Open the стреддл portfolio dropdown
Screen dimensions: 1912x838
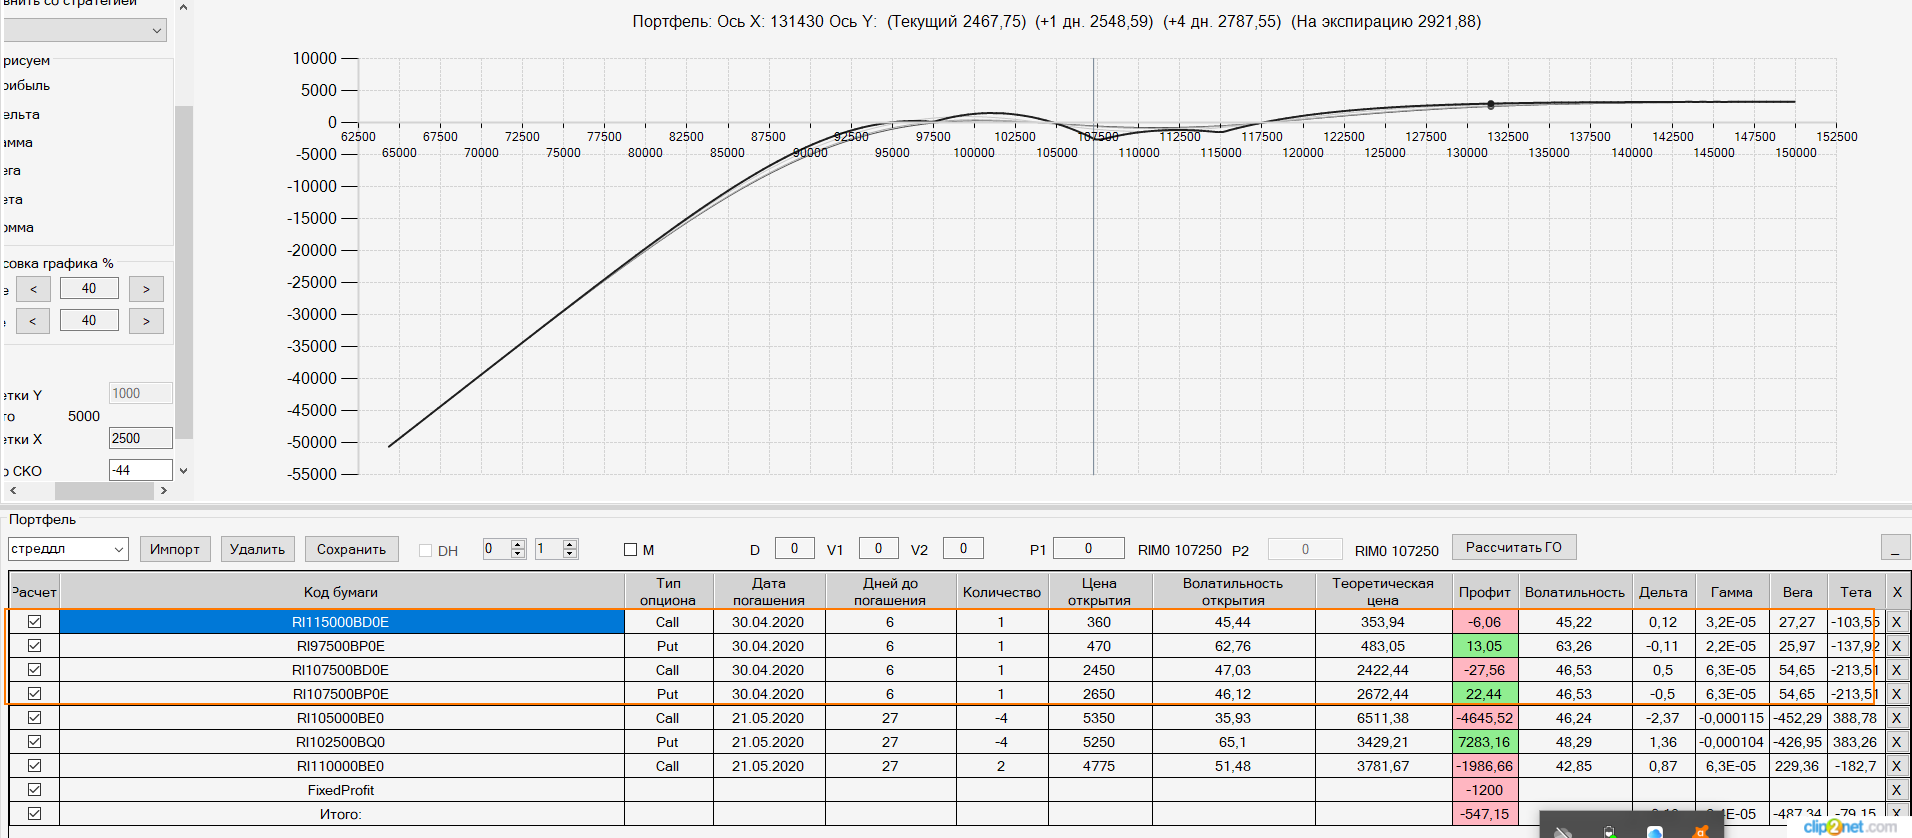coord(119,549)
